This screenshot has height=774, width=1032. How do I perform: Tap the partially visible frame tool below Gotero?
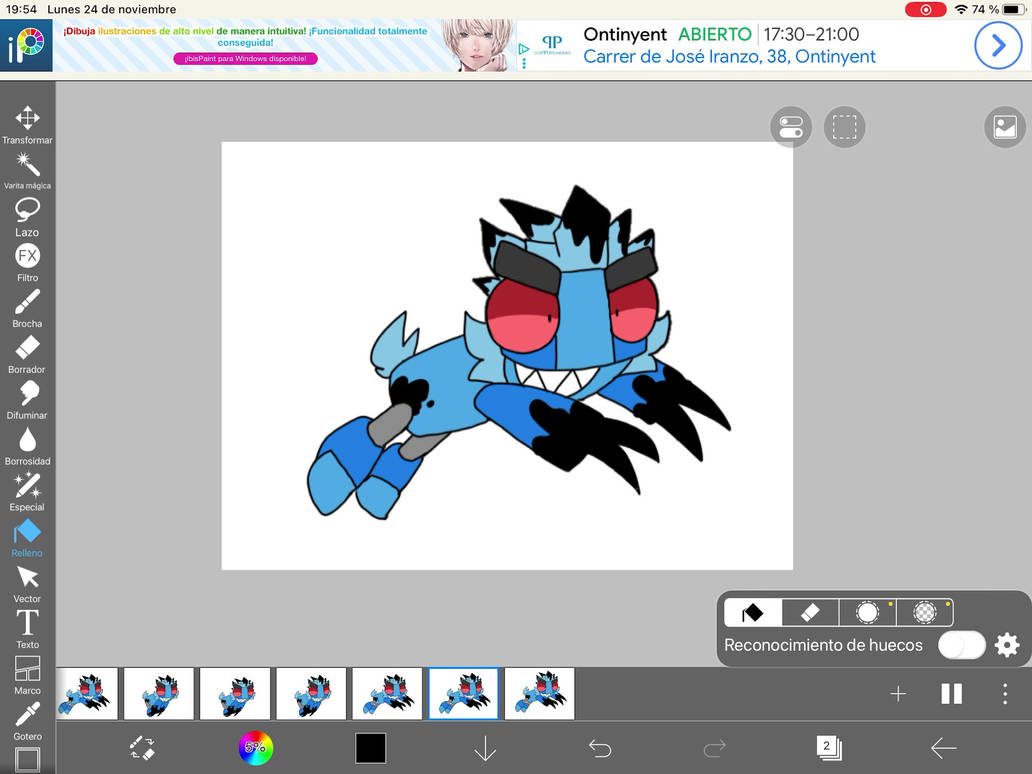click(x=27, y=760)
